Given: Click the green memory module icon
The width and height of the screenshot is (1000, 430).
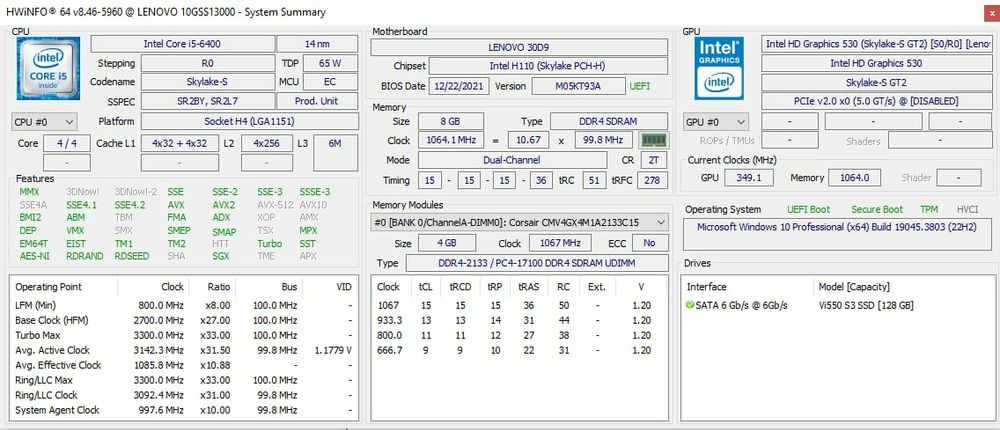Looking at the screenshot, I should coord(653,140).
